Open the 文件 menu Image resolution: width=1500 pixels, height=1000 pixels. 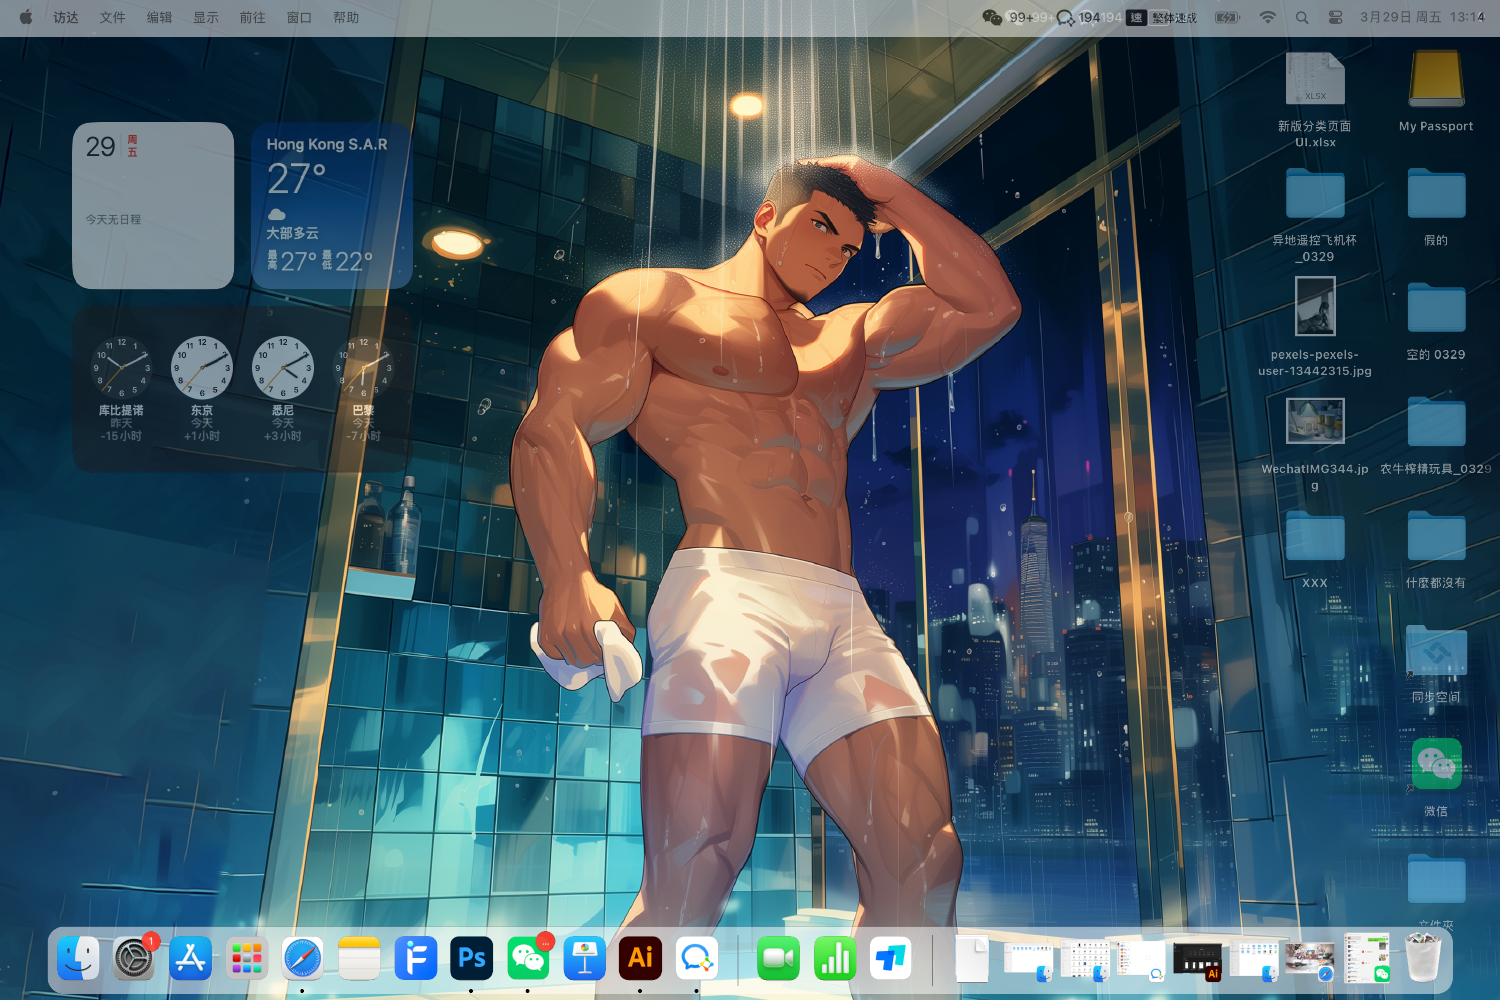pos(112,18)
